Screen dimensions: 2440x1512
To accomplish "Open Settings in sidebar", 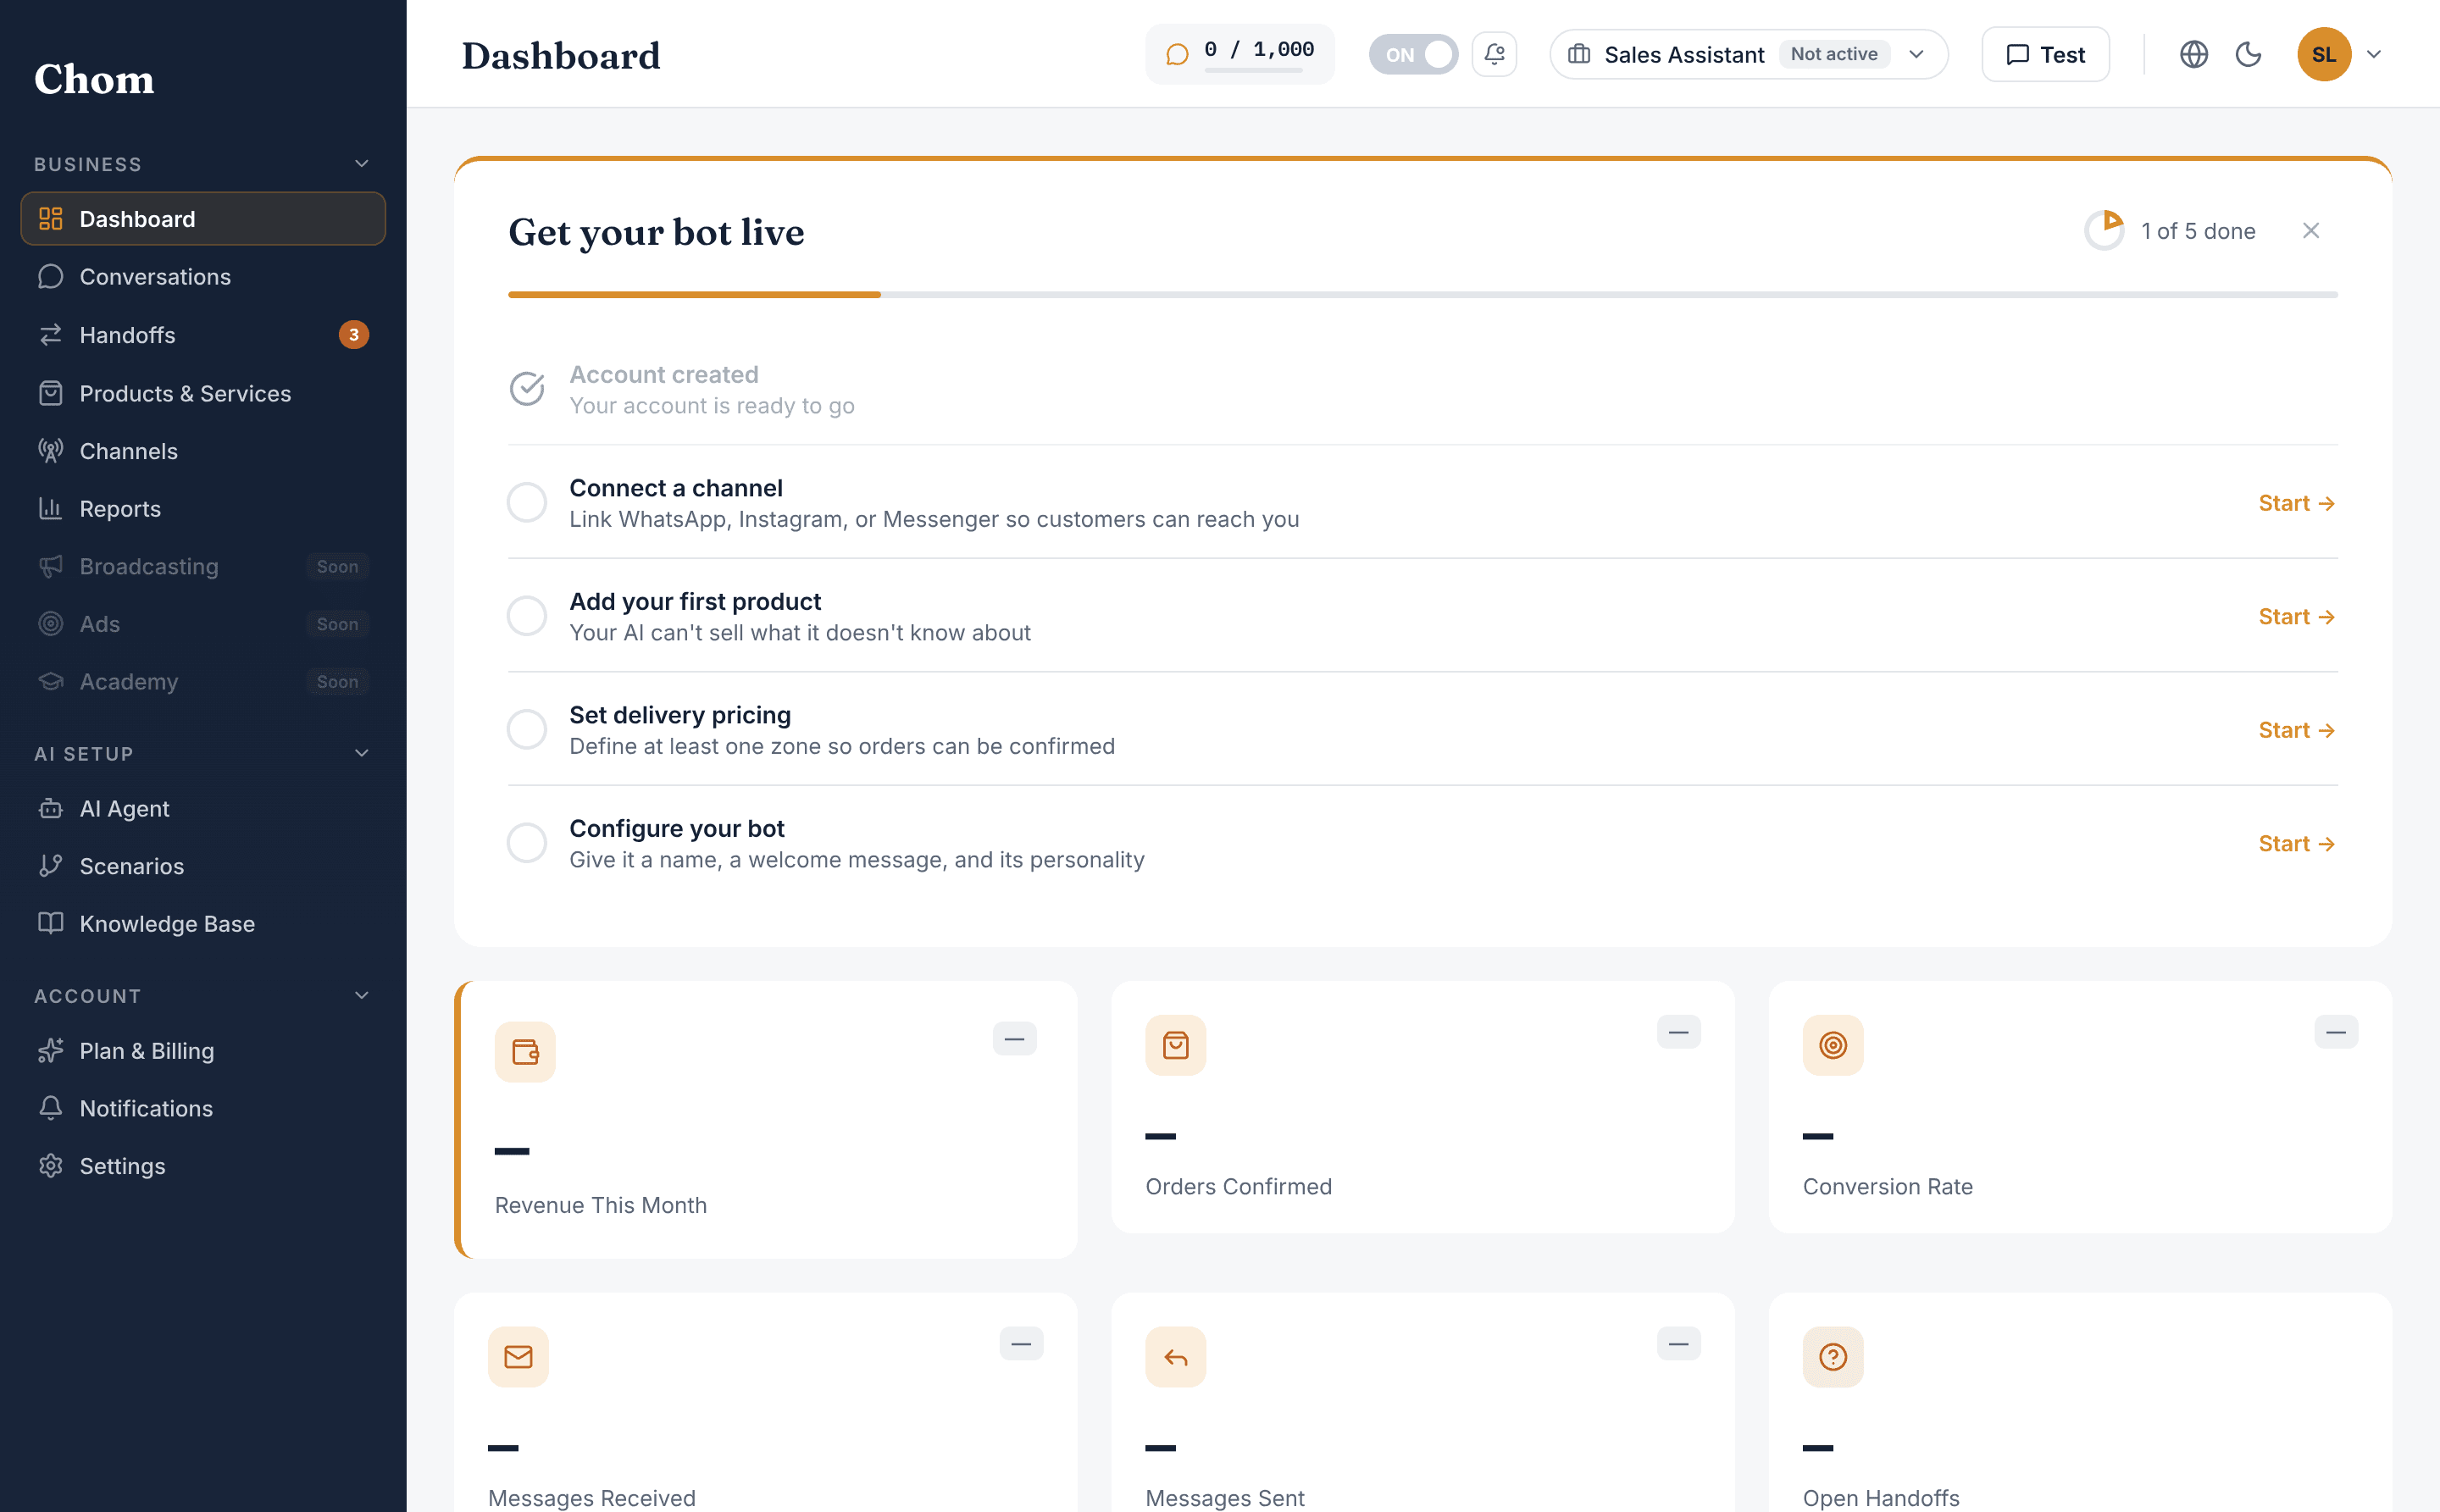I will click(203, 1166).
